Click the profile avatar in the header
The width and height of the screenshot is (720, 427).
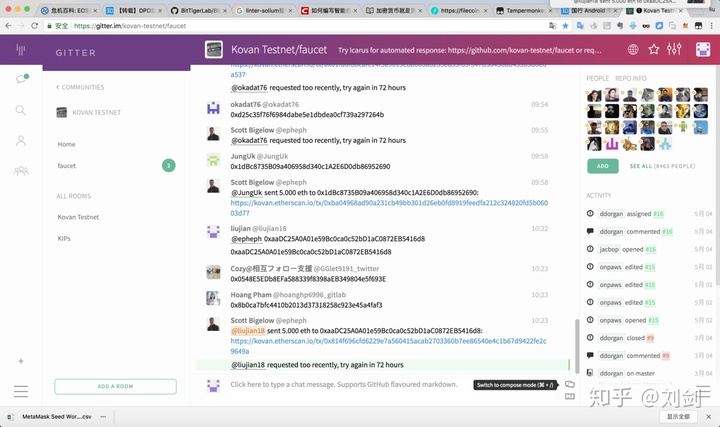[x=703, y=49]
